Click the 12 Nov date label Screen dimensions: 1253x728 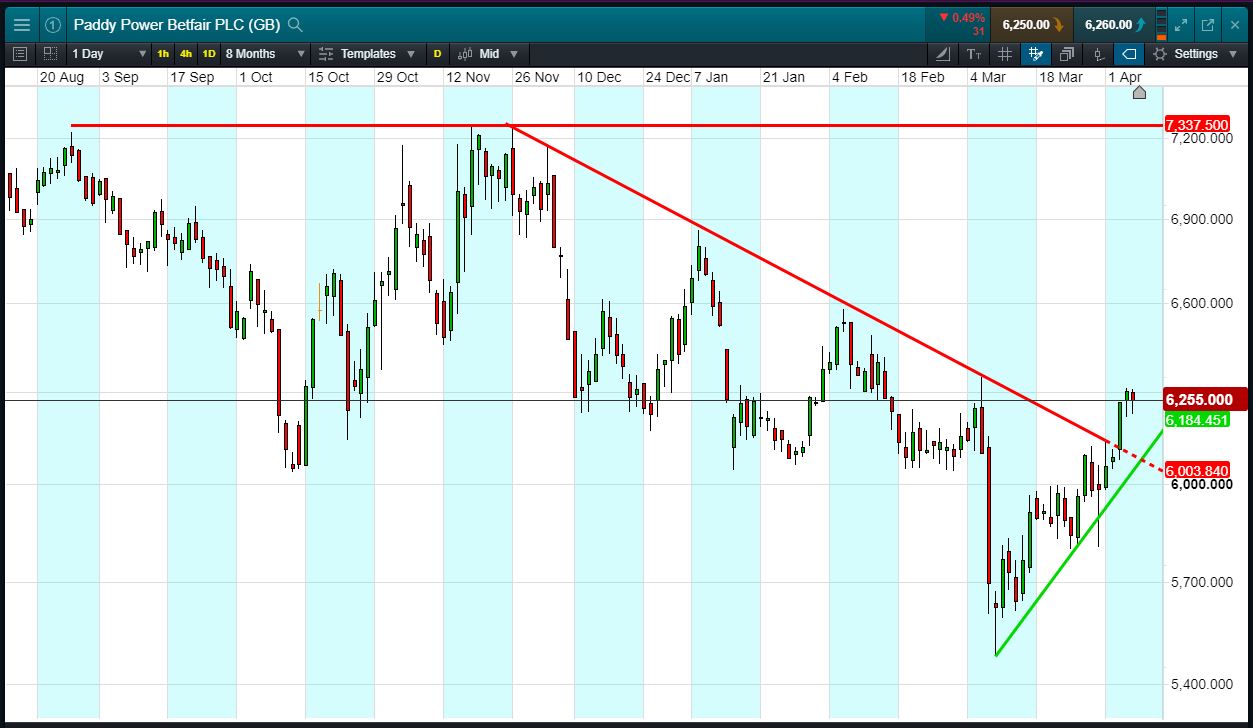(x=468, y=77)
